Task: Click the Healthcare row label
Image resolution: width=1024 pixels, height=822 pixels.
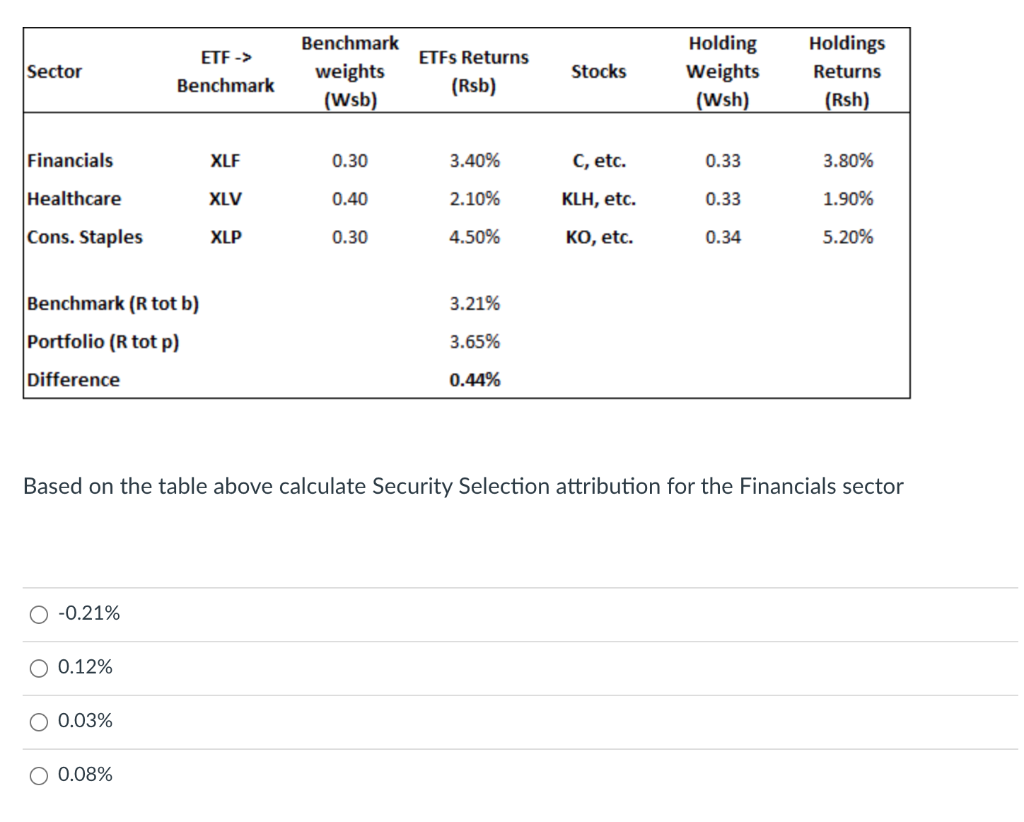Action: [x=74, y=198]
